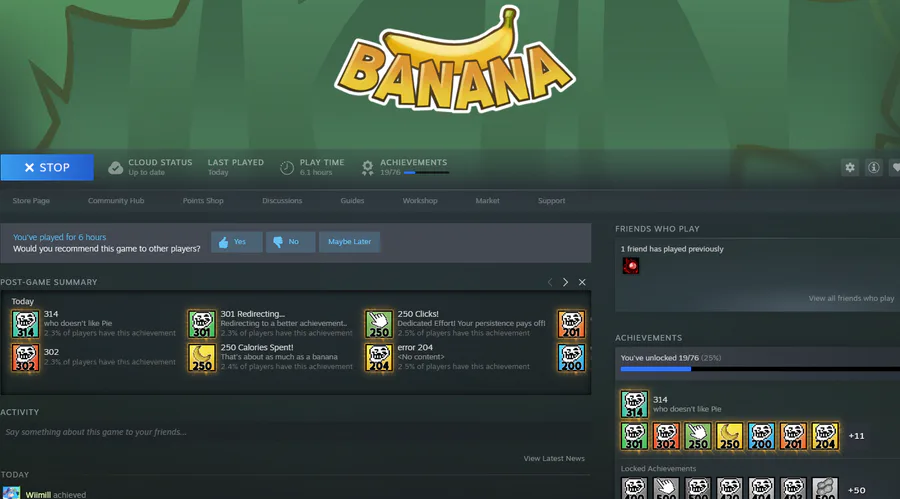Click 200 icon in Achievements panel

[761, 436]
